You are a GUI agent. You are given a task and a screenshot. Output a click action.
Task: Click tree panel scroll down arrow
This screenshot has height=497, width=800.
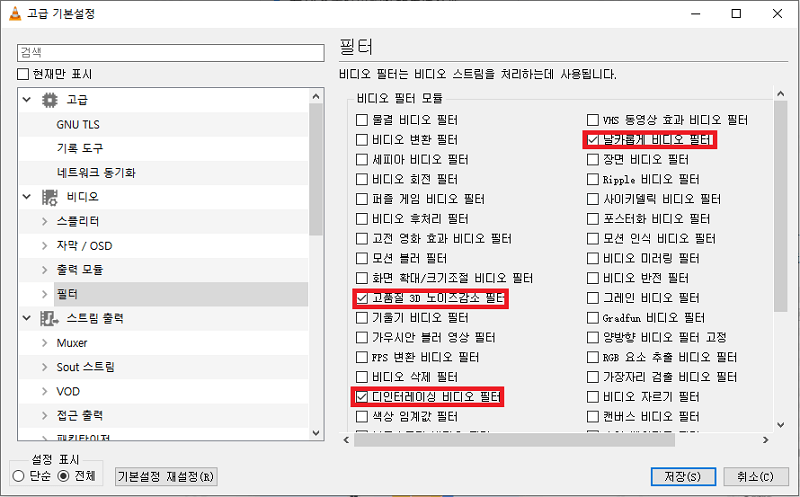tap(316, 433)
